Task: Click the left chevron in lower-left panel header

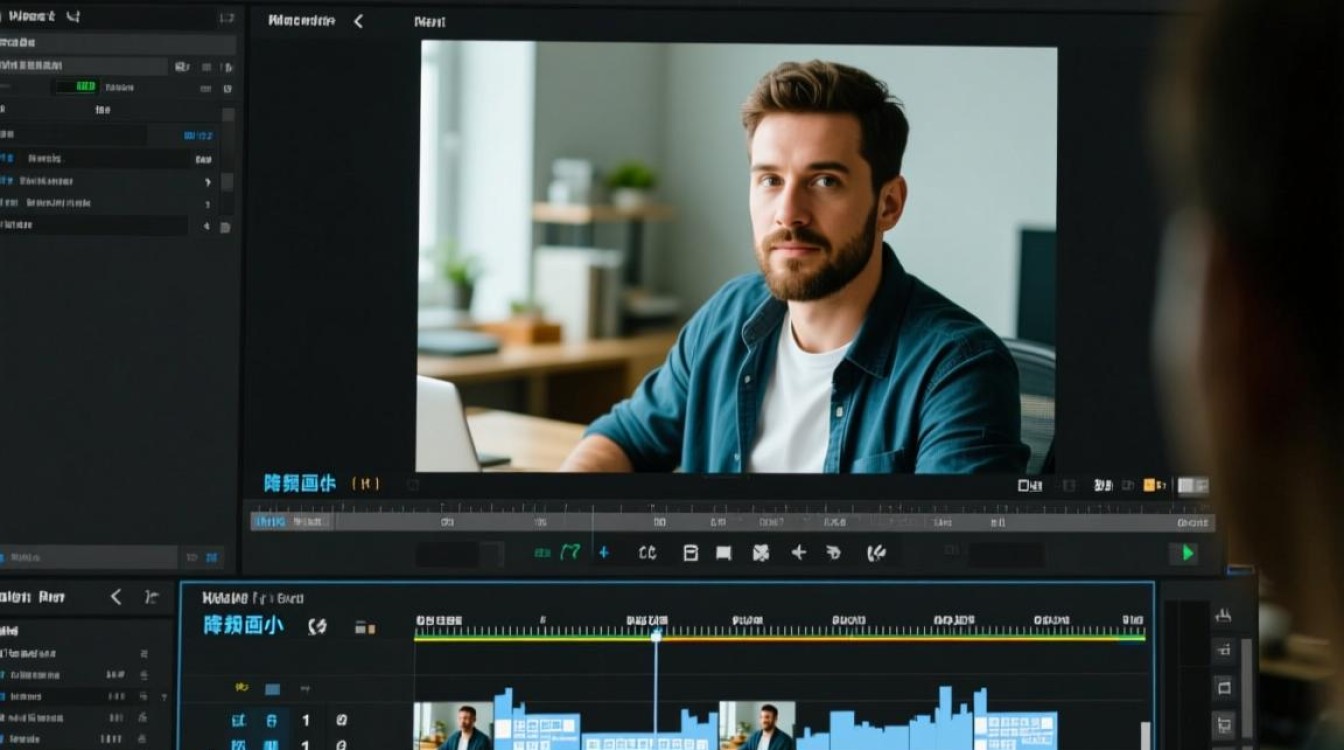Action: [116, 597]
